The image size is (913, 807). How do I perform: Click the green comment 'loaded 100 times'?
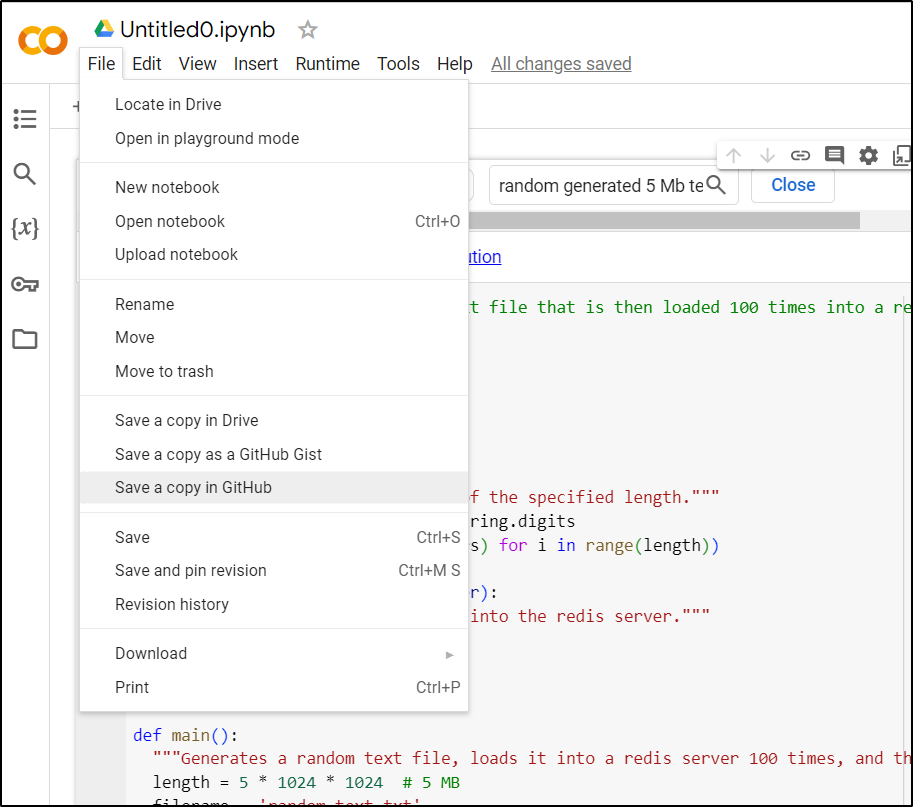(x=739, y=307)
